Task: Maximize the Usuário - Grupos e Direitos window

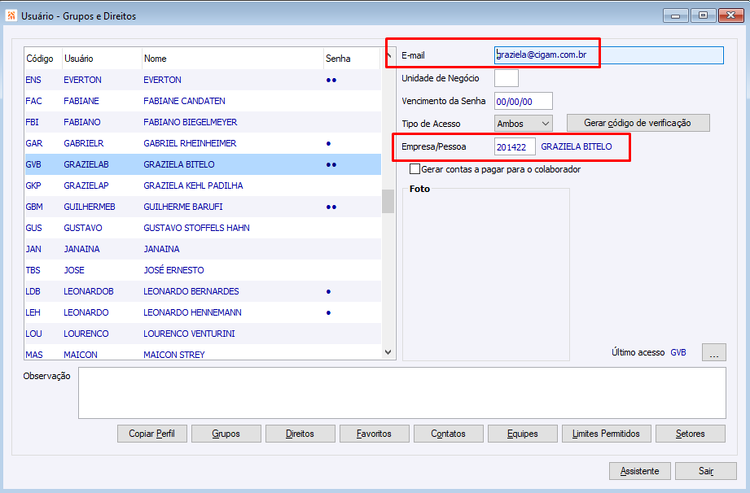Action: [703, 16]
